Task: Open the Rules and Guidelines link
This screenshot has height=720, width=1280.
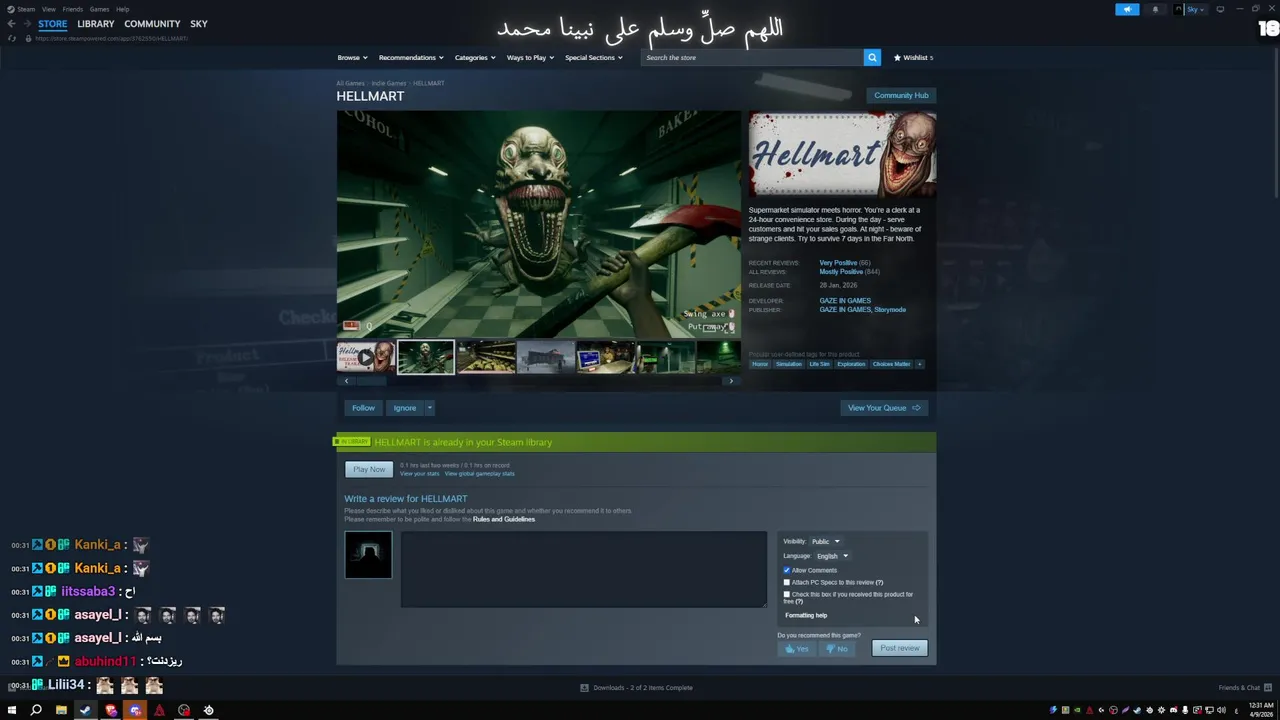Action: coord(504,520)
